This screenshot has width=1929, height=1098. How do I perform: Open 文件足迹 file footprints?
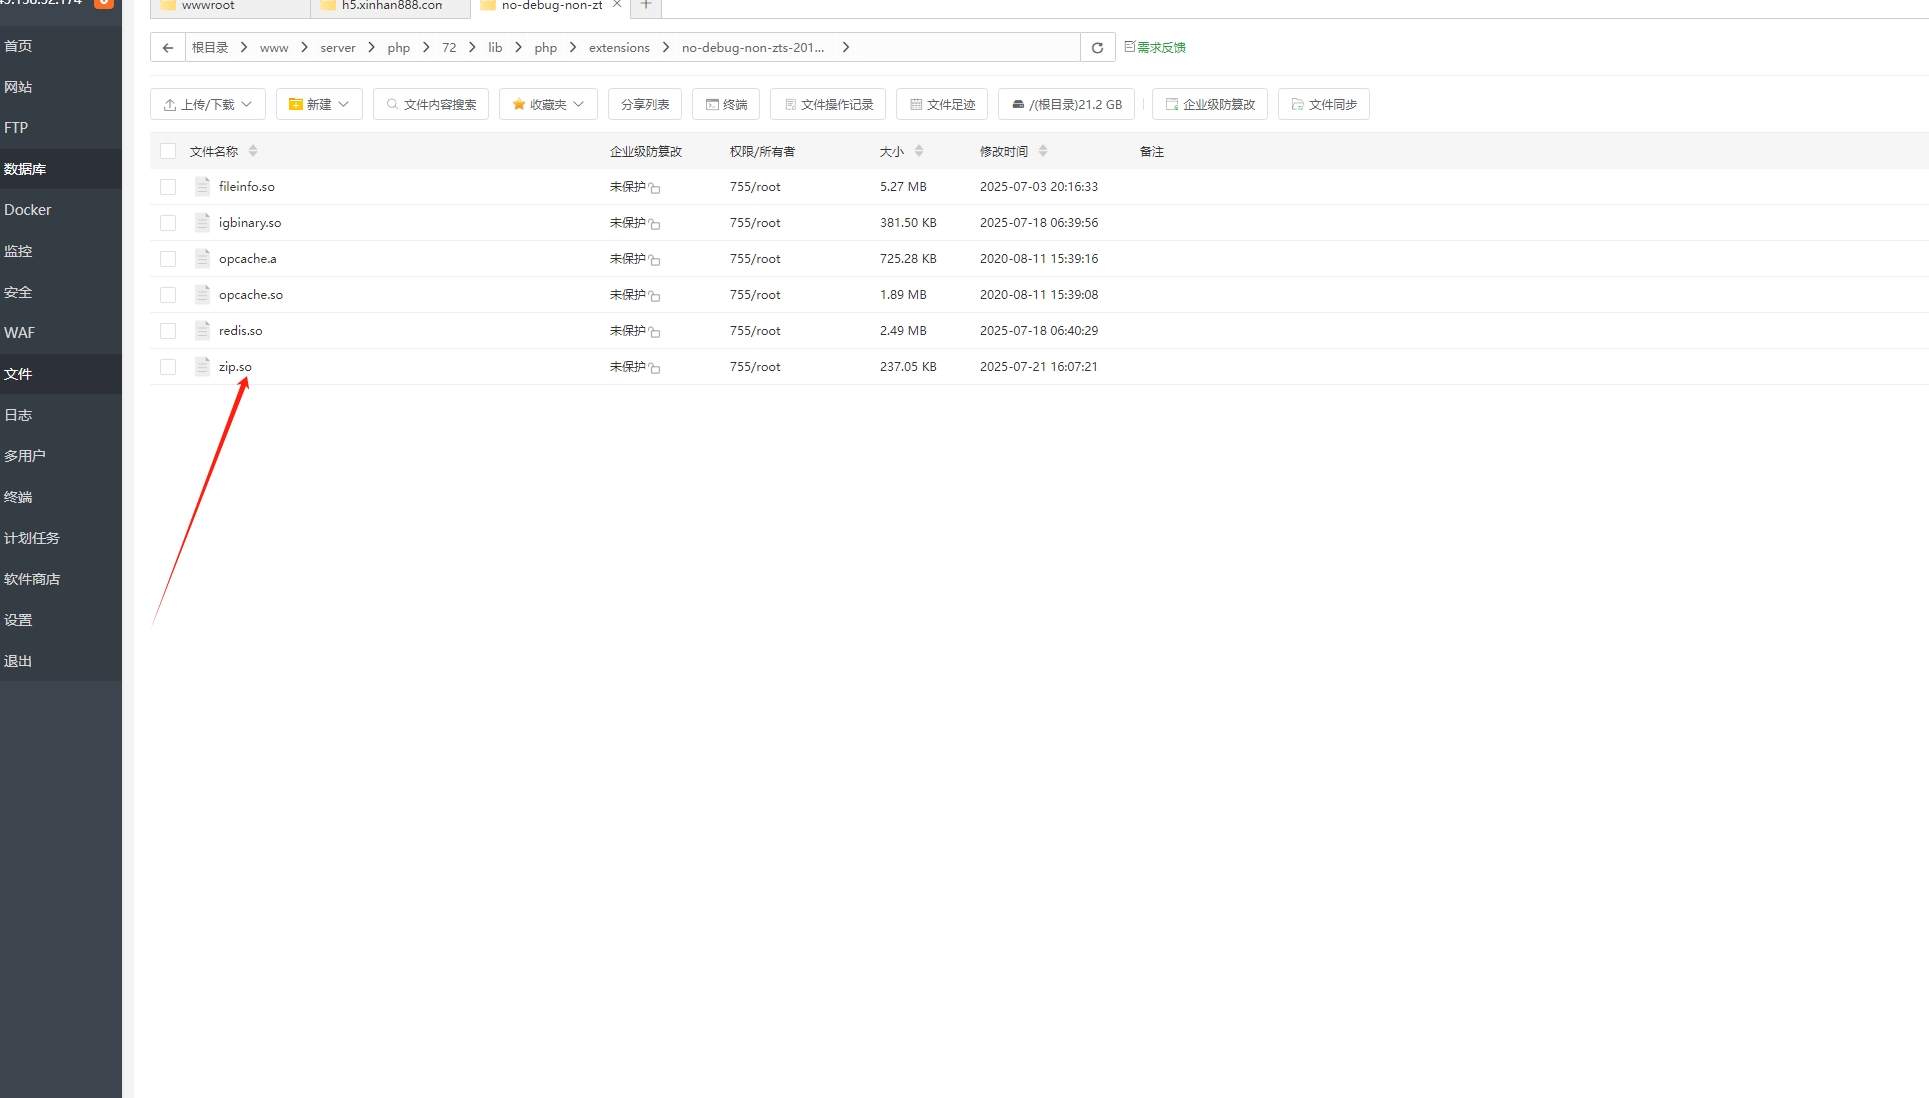tap(941, 104)
